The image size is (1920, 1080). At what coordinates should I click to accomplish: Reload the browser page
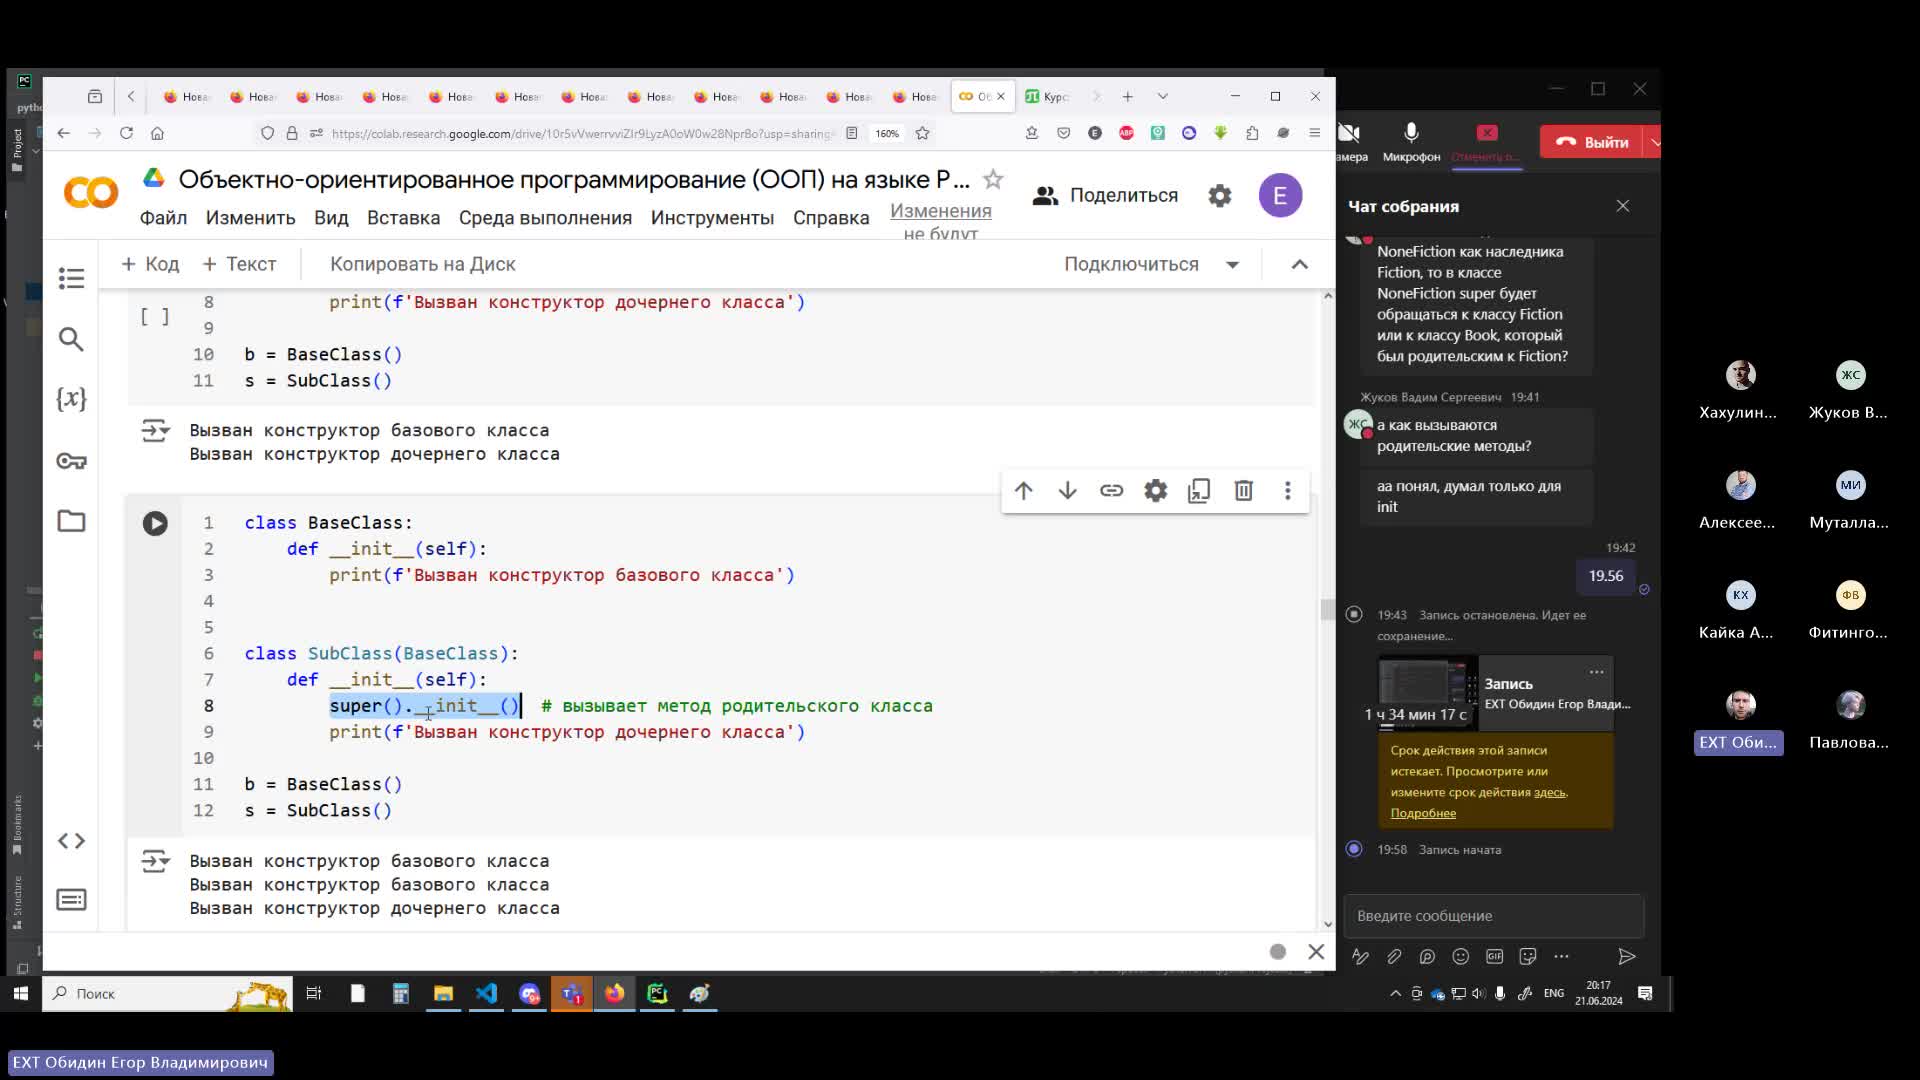pyautogui.click(x=126, y=133)
